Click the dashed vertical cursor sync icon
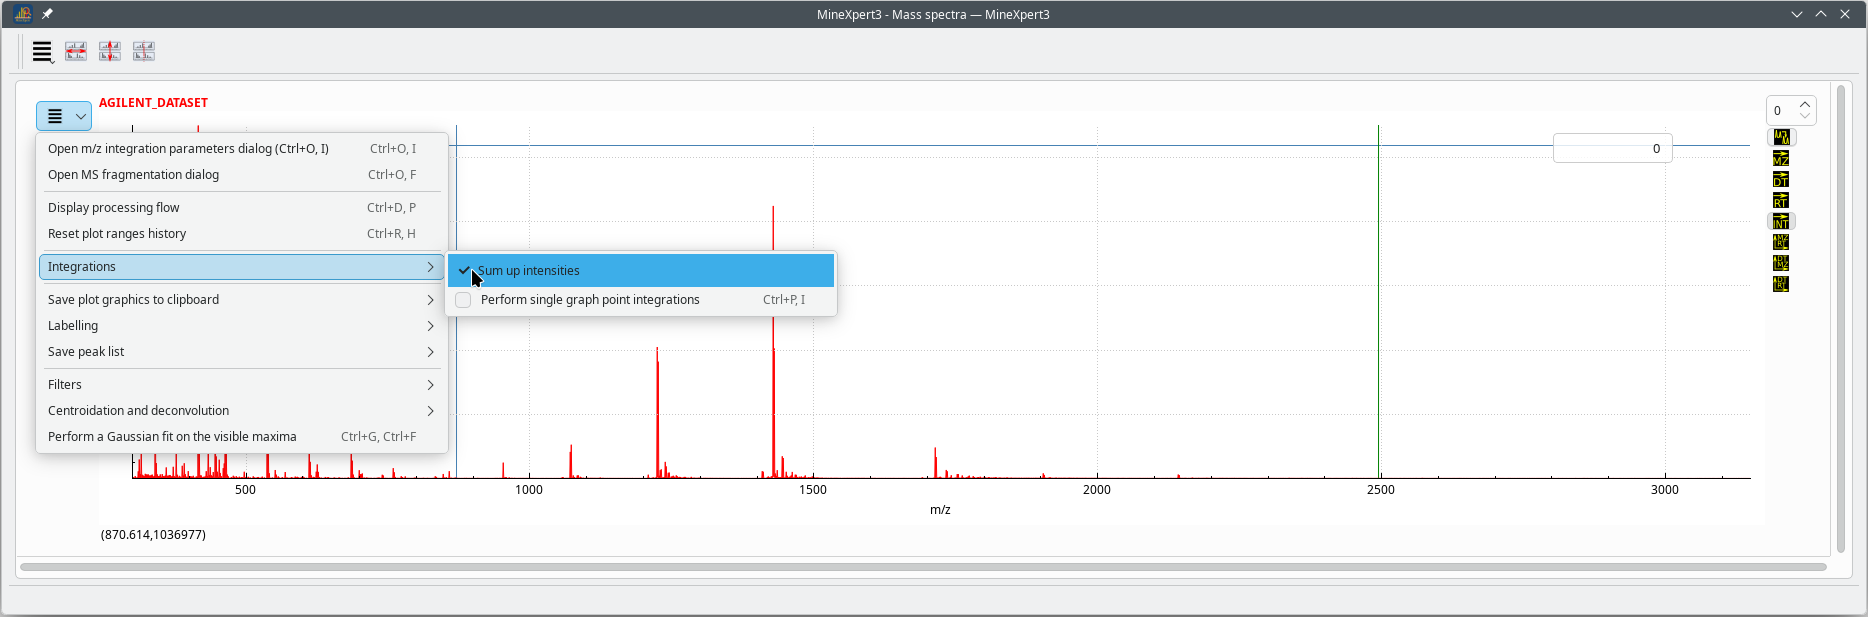The image size is (1868, 617). tap(144, 51)
